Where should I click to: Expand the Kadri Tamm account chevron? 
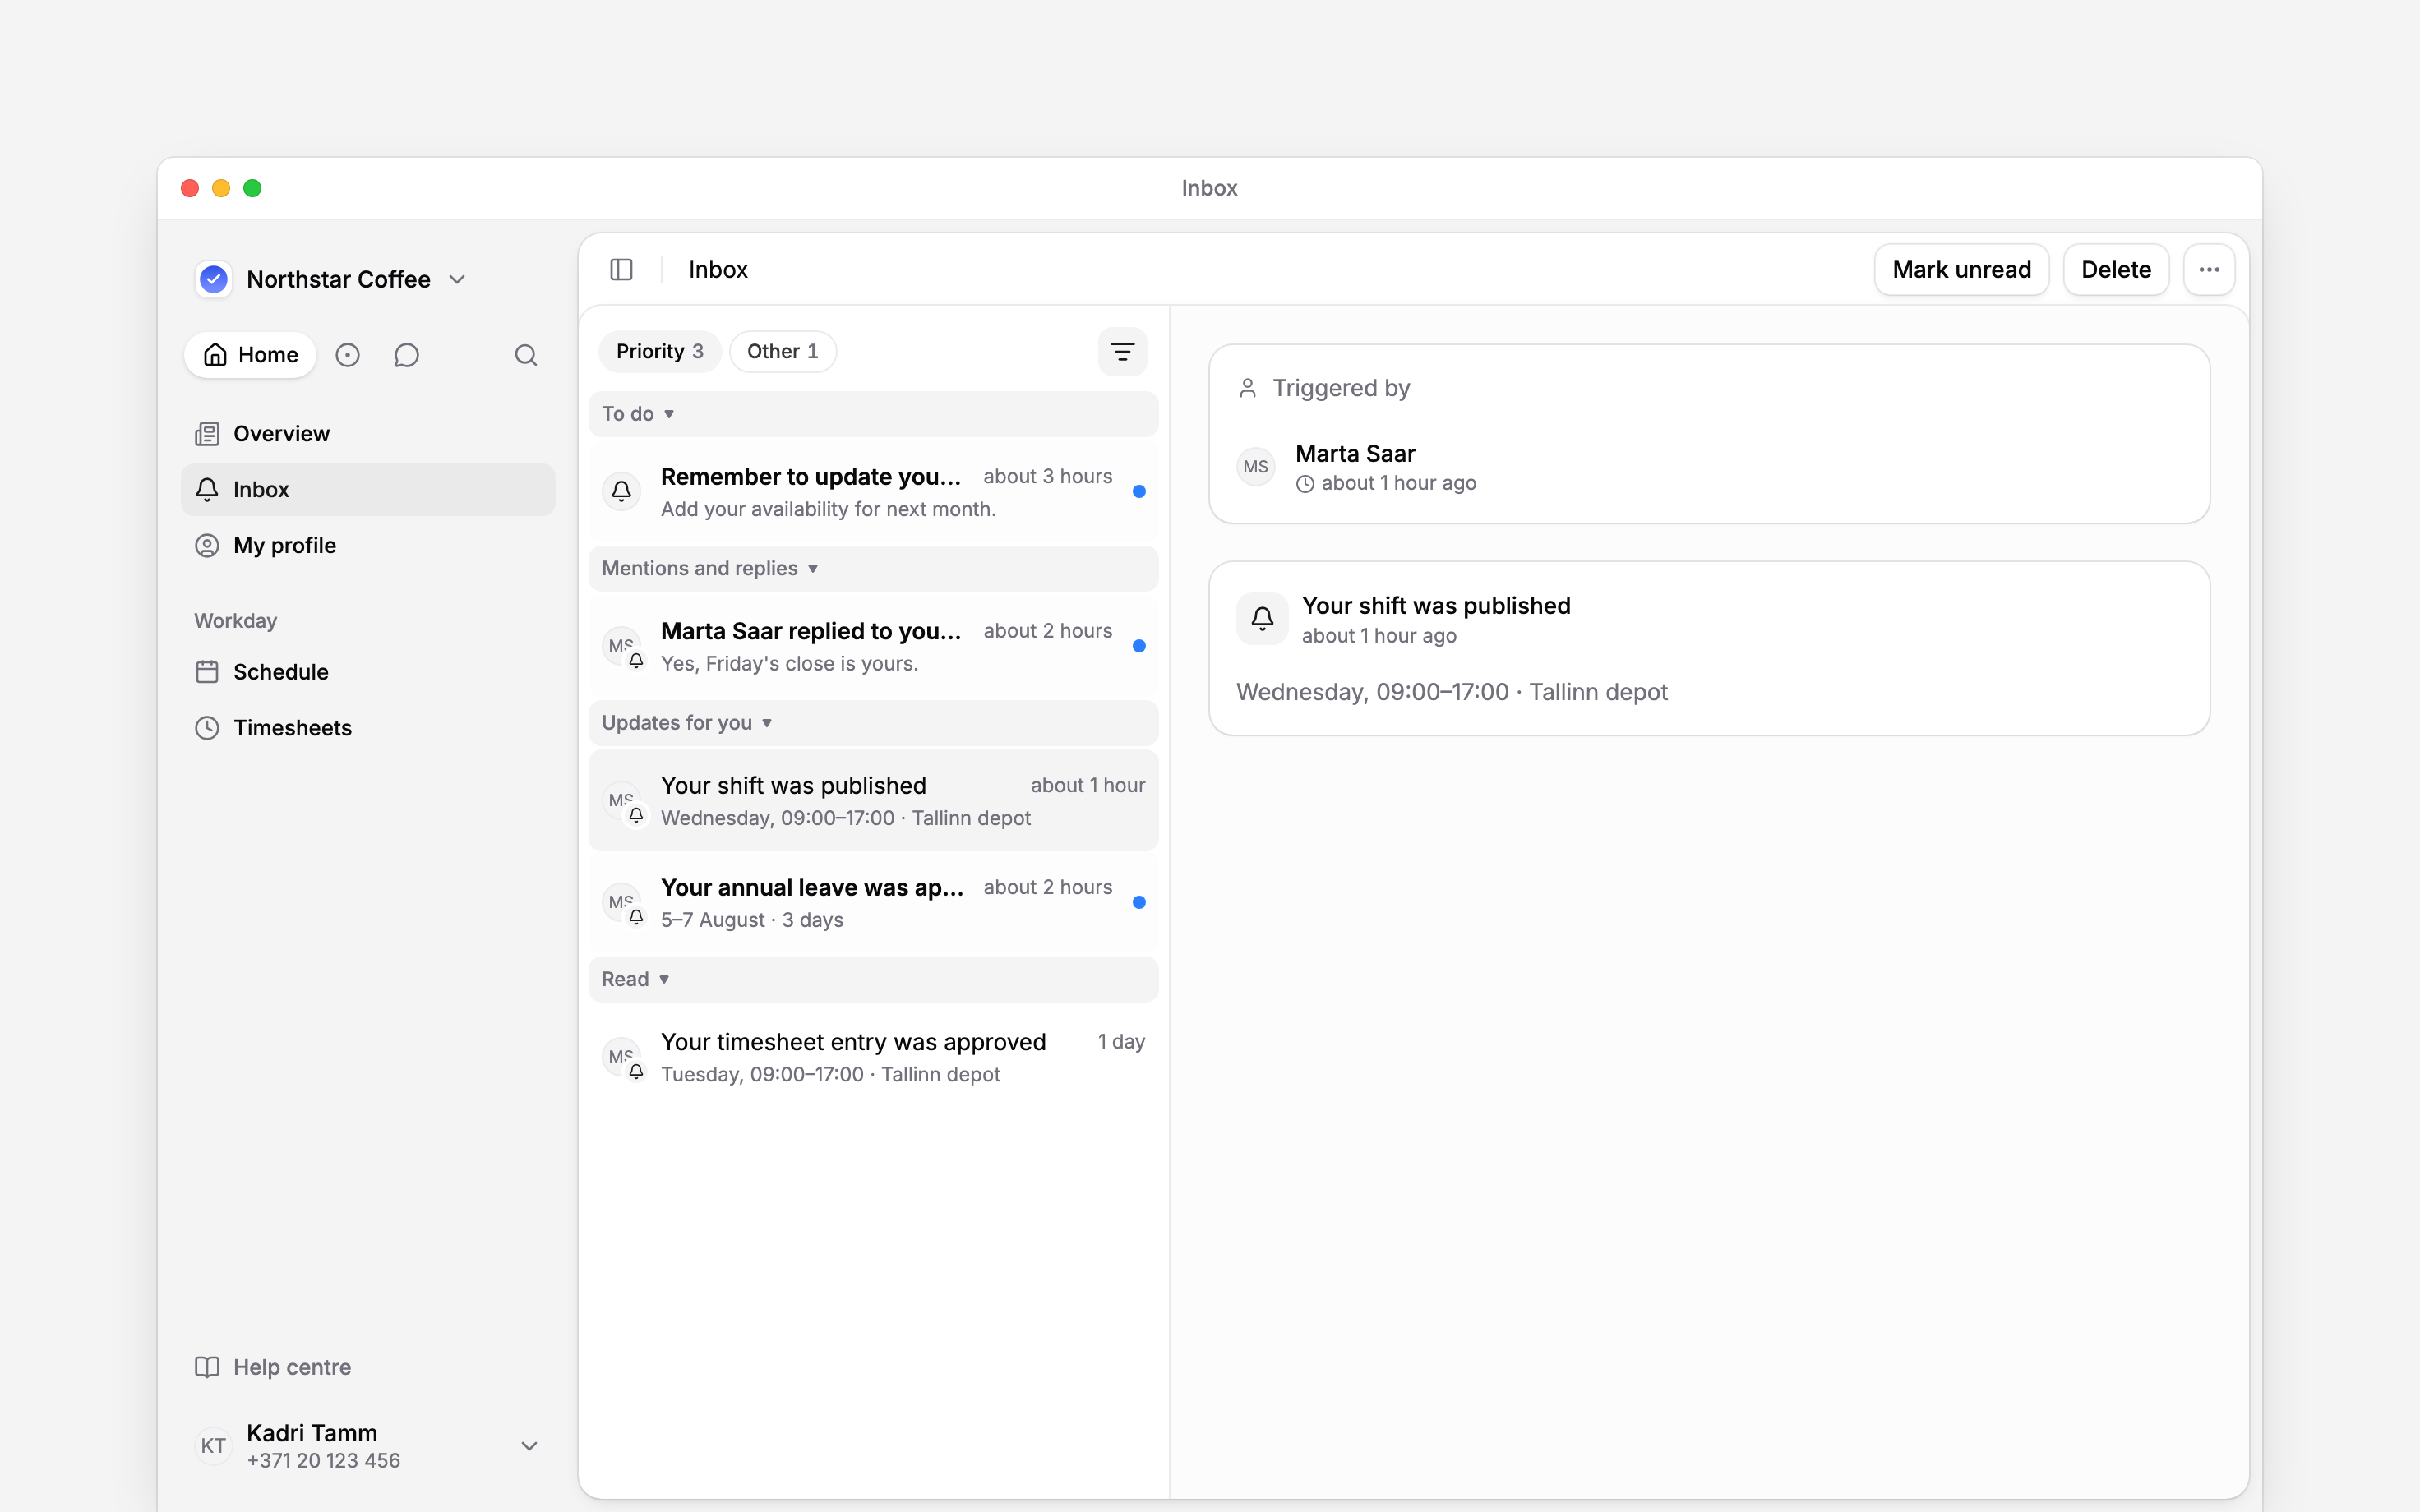[x=530, y=1446]
